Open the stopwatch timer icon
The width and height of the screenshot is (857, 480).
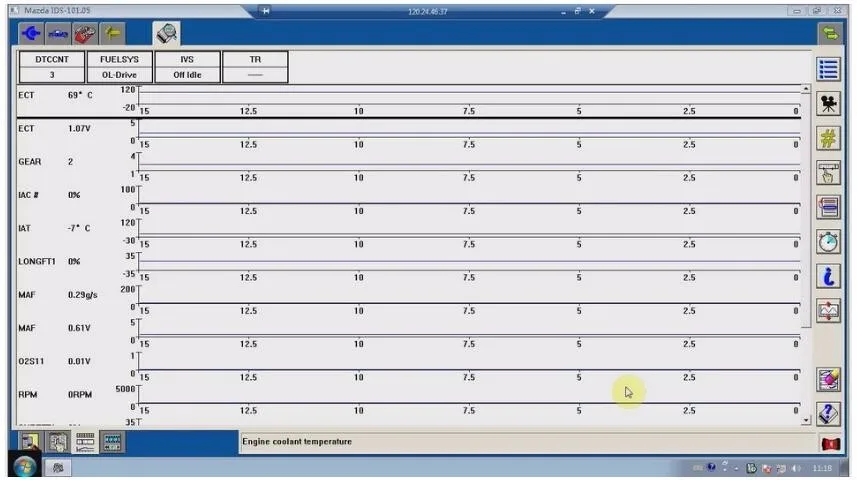[828, 242]
